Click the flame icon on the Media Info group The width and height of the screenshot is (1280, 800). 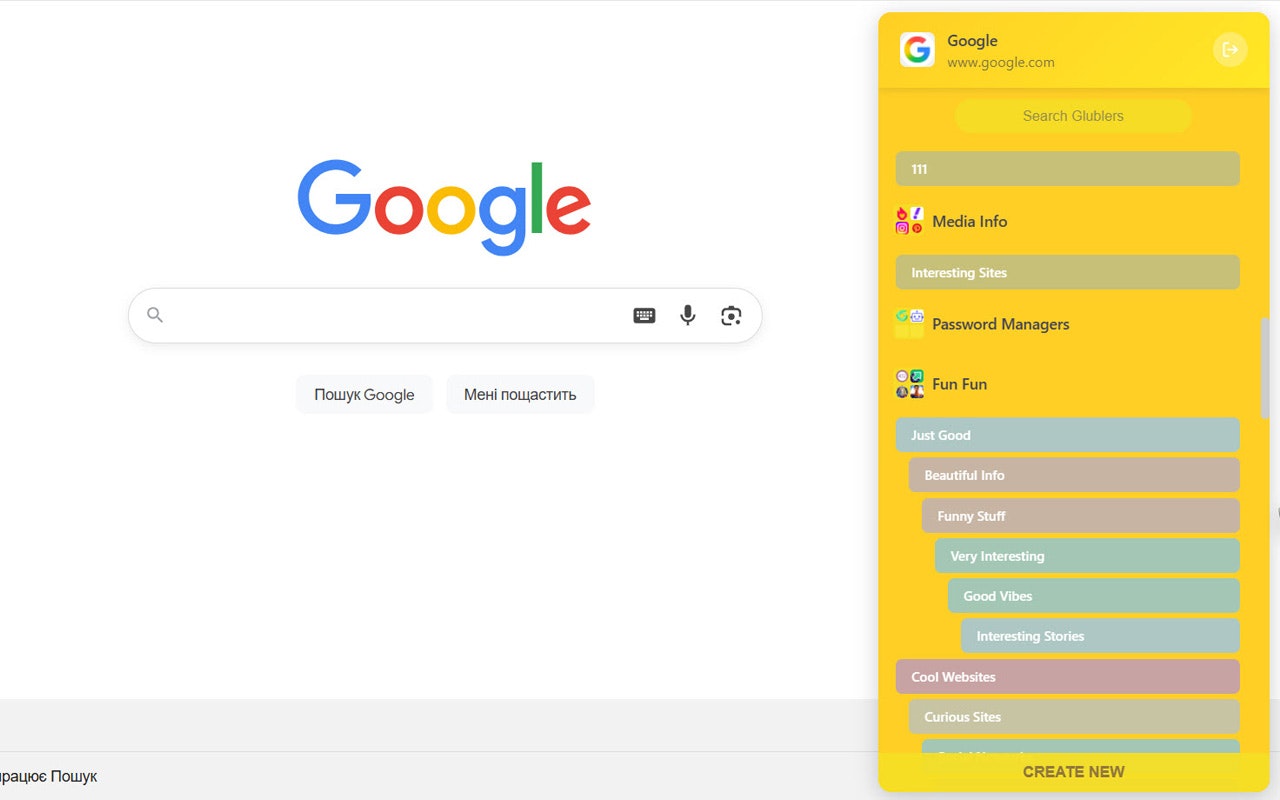point(901,212)
